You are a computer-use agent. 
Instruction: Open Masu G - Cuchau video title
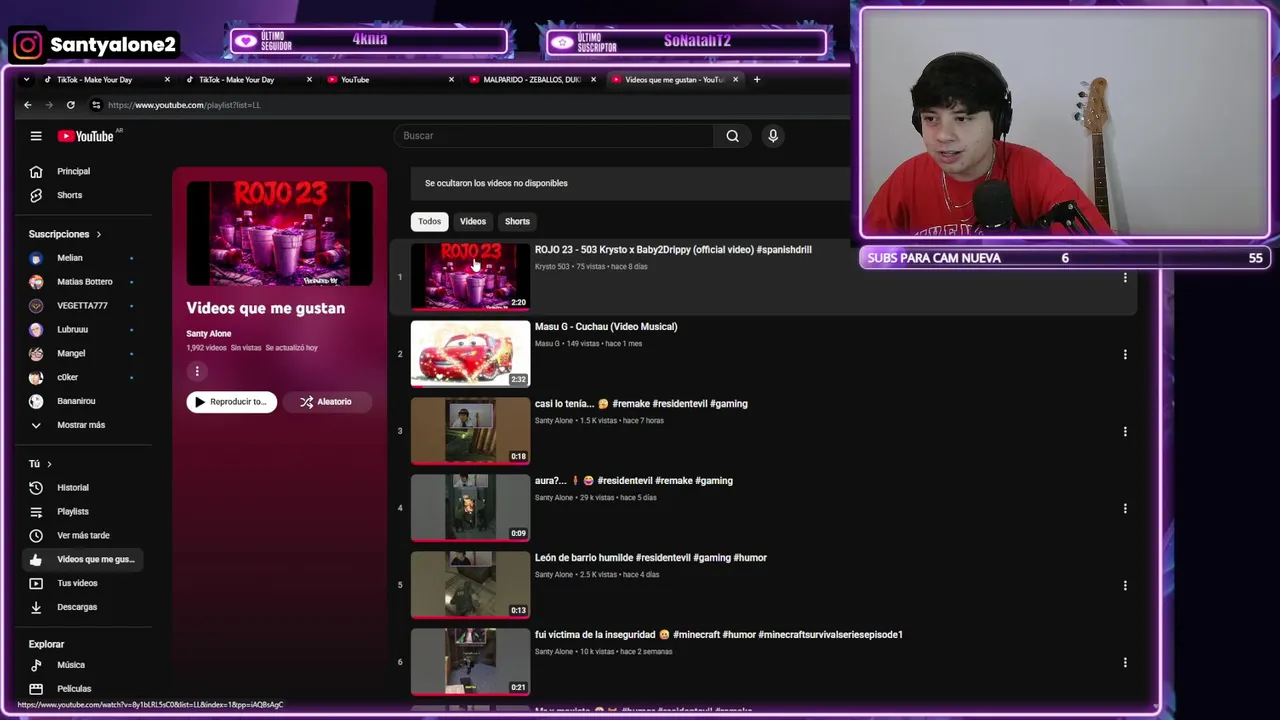[606, 327]
